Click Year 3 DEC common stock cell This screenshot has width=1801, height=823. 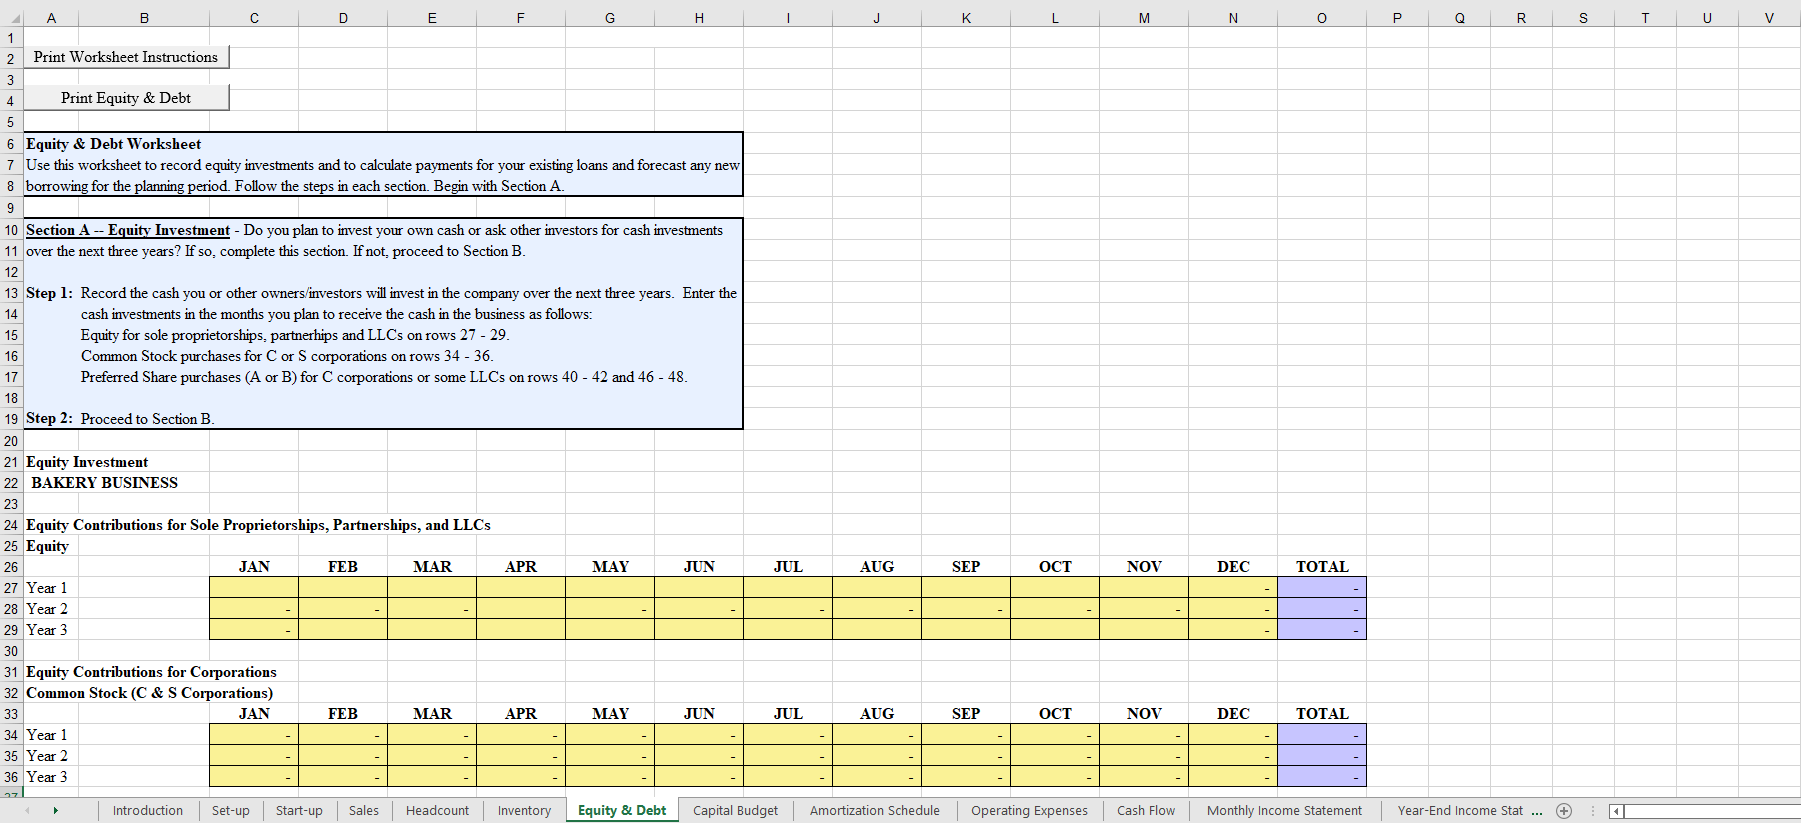pyautogui.click(x=1232, y=777)
